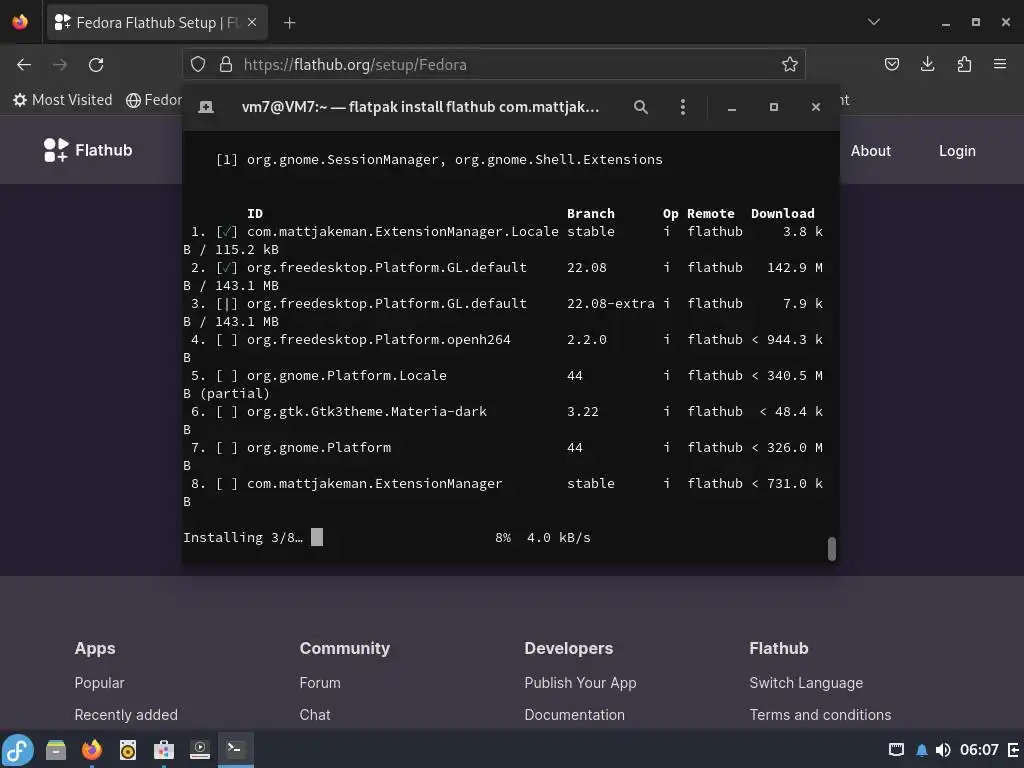The width and height of the screenshot is (1024, 768).
Task: Open the Chat link
Action: click(315, 714)
